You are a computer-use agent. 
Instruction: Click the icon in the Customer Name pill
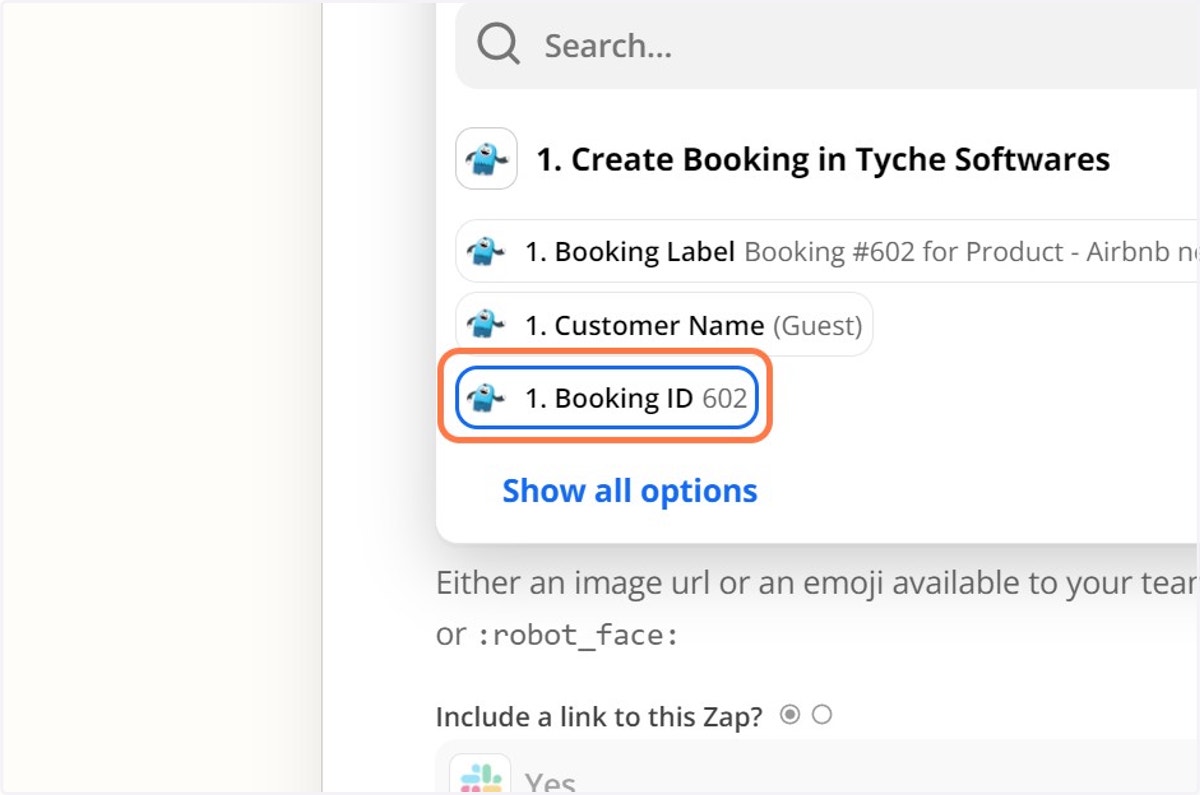(487, 325)
